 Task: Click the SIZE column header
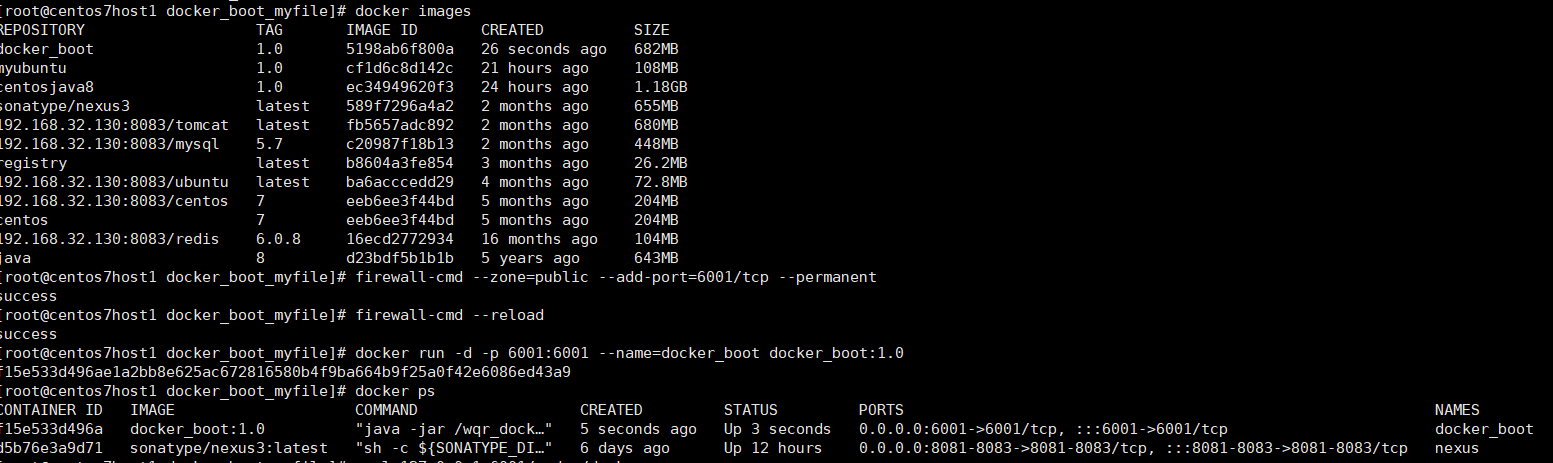tap(652, 30)
